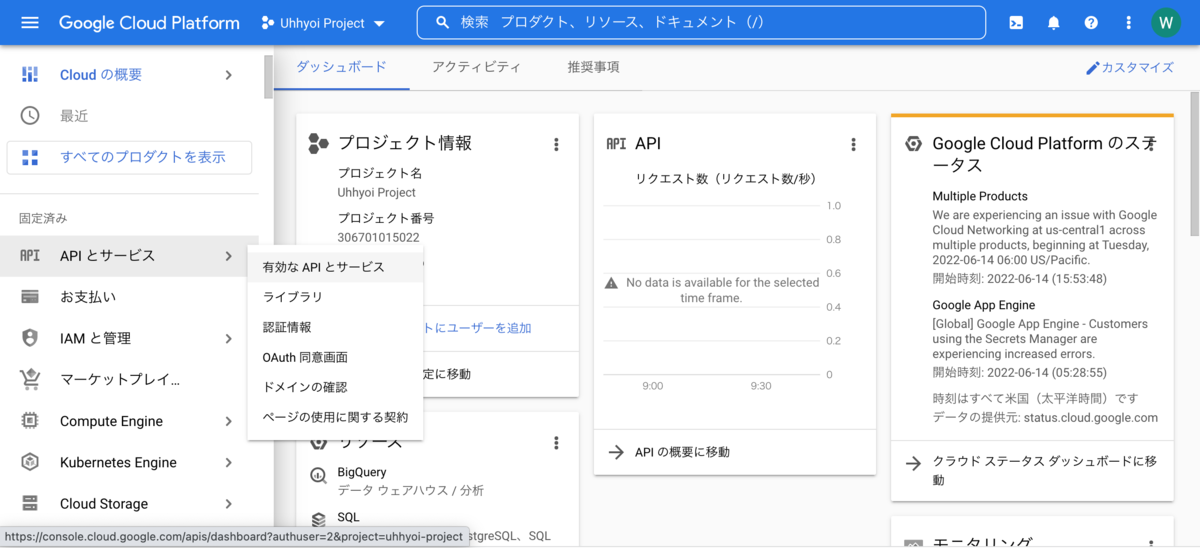The width and height of the screenshot is (1200, 548).
Task: Select ドメインの確認 in the submenu
Action: point(335,387)
